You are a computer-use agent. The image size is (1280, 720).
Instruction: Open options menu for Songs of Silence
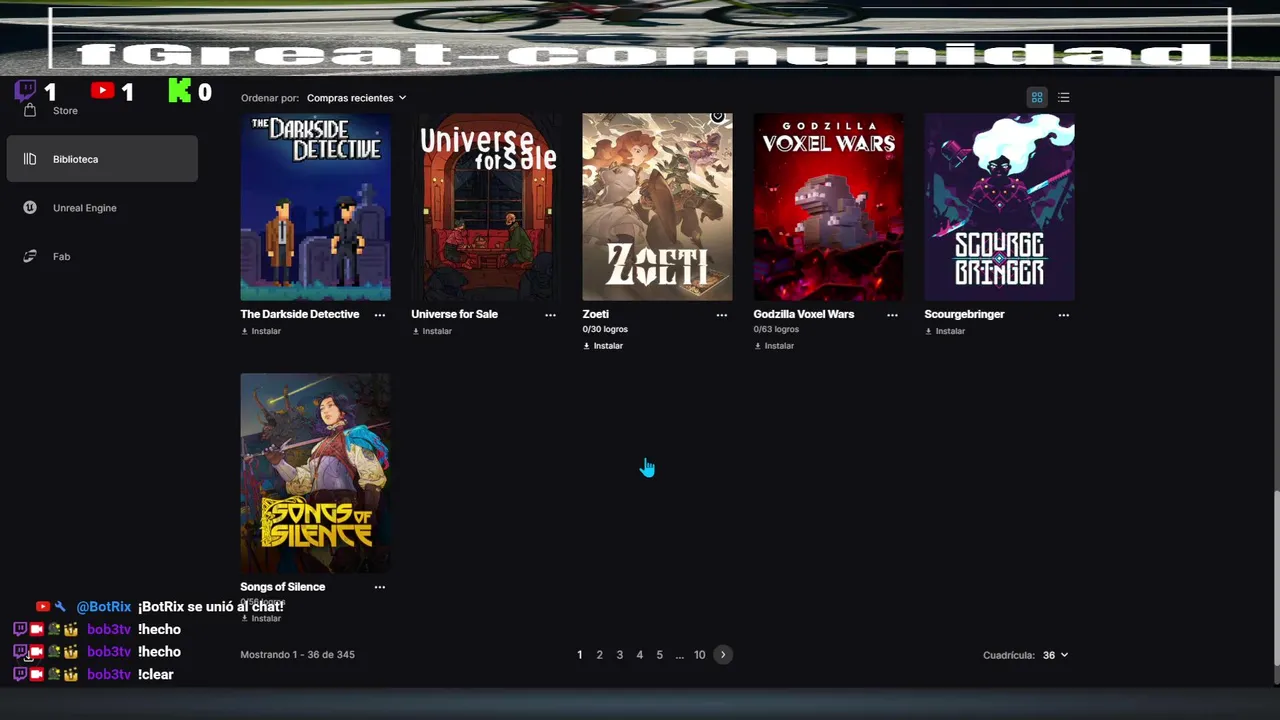[x=380, y=588]
